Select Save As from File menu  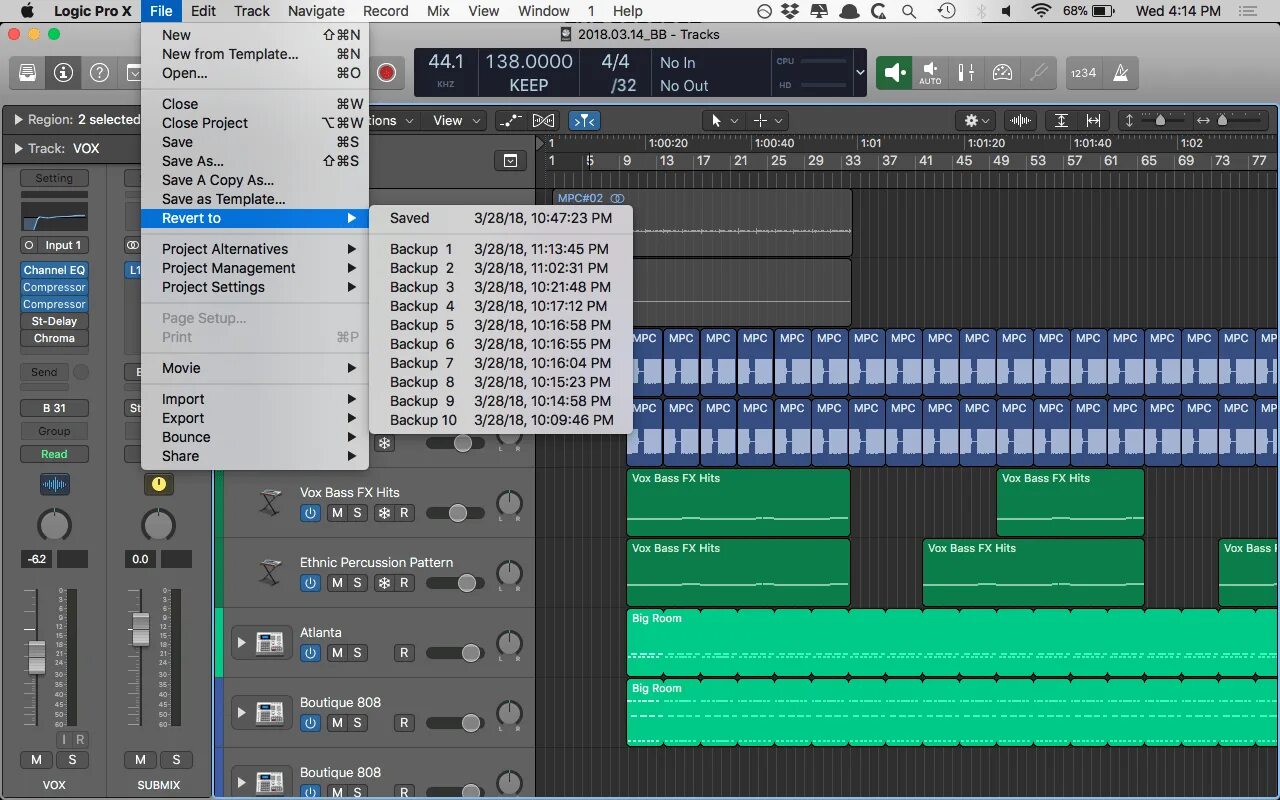193,161
